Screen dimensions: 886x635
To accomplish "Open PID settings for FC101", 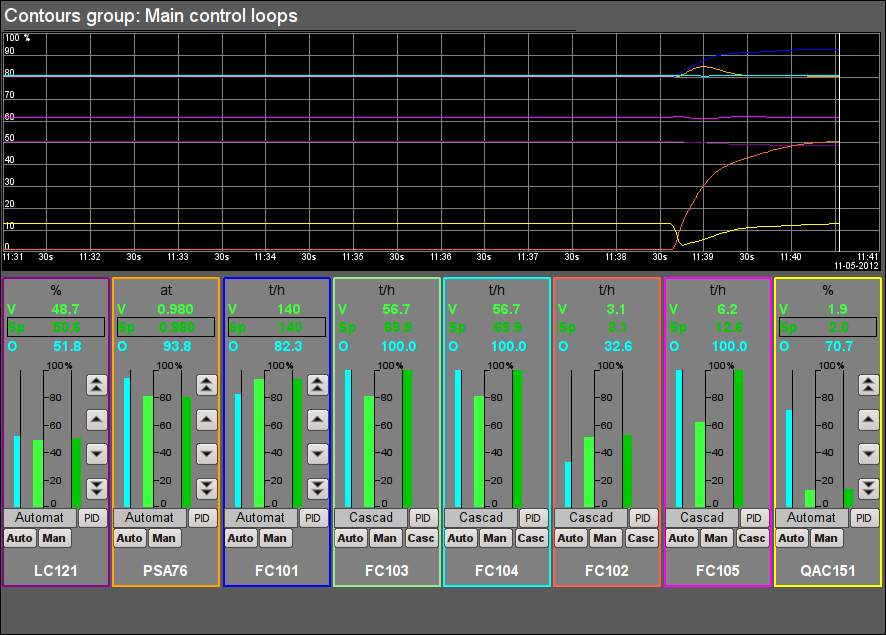I will [313, 517].
